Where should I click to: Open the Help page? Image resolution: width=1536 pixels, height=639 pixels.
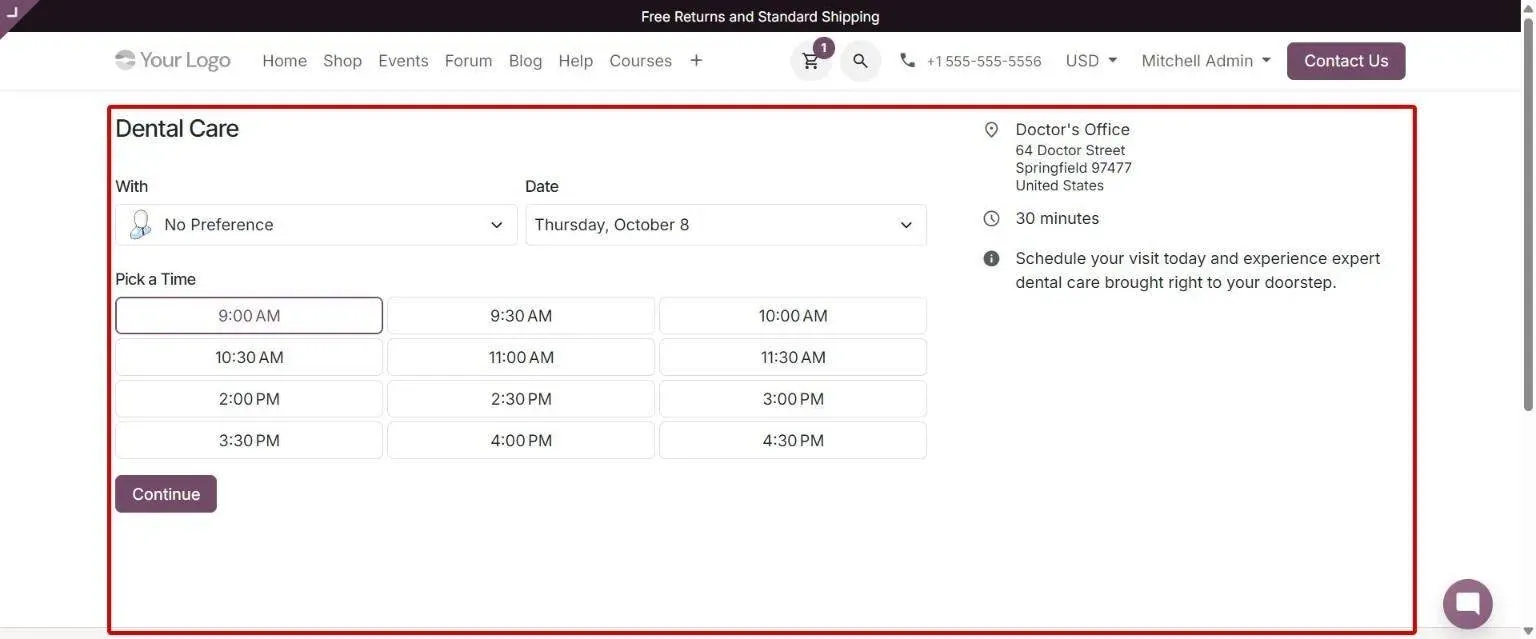[x=575, y=60]
